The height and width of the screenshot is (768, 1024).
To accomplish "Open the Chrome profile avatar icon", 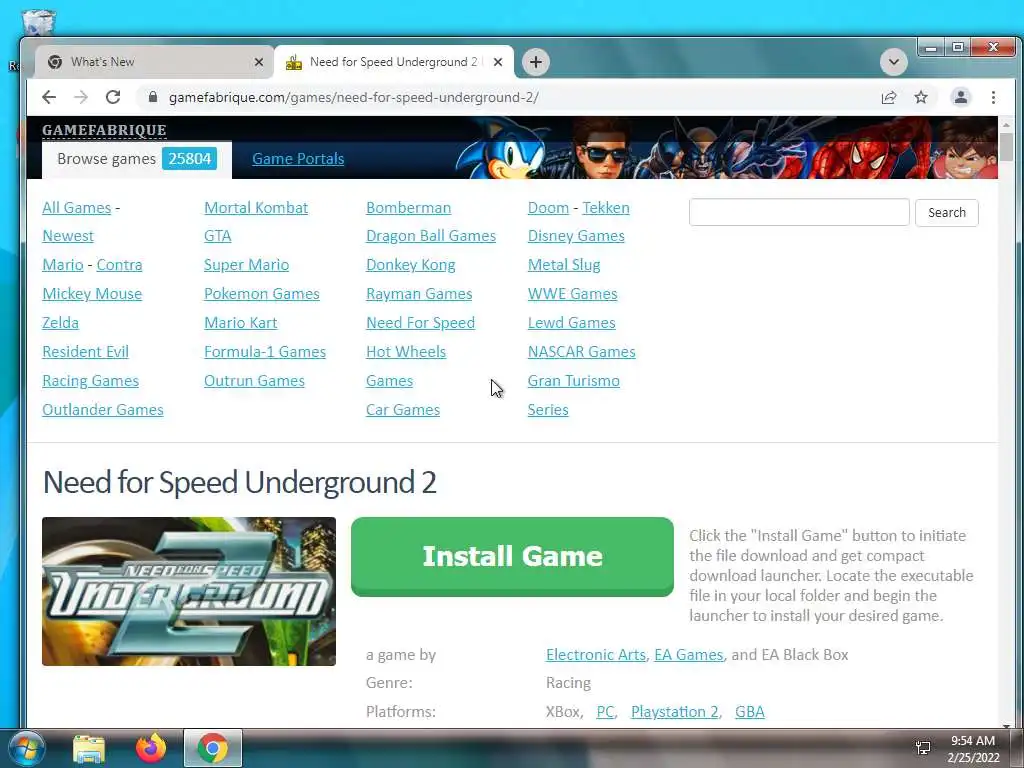I will pos(961,97).
